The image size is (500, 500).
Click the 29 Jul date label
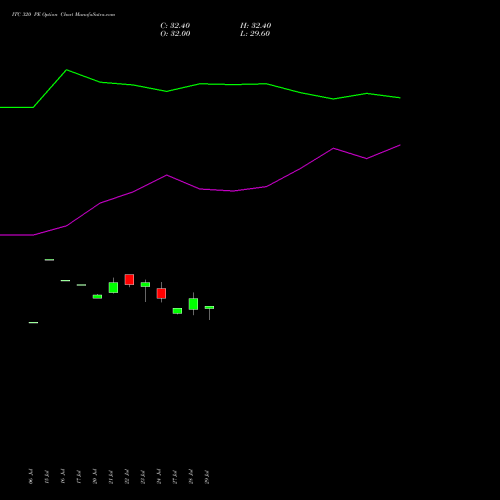point(207,477)
